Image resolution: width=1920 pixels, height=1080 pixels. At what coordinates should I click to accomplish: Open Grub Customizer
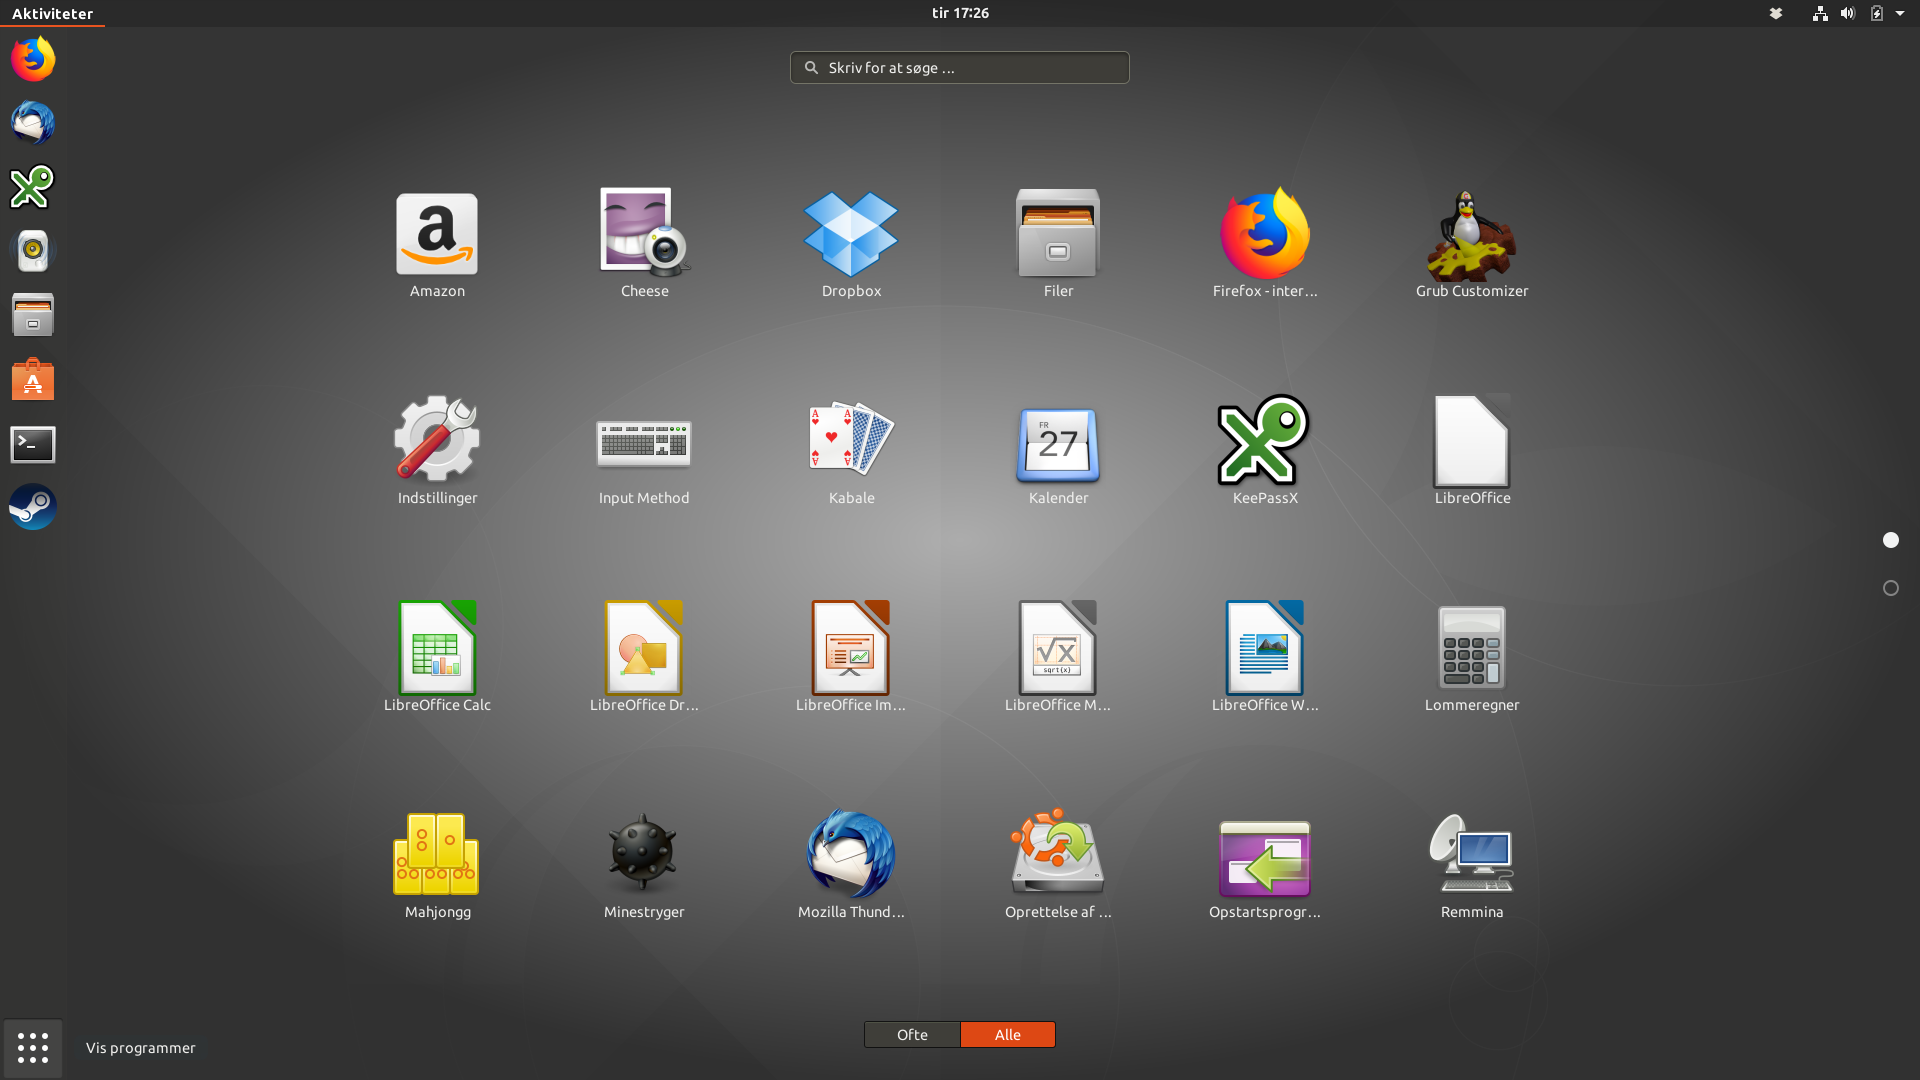coord(1472,244)
